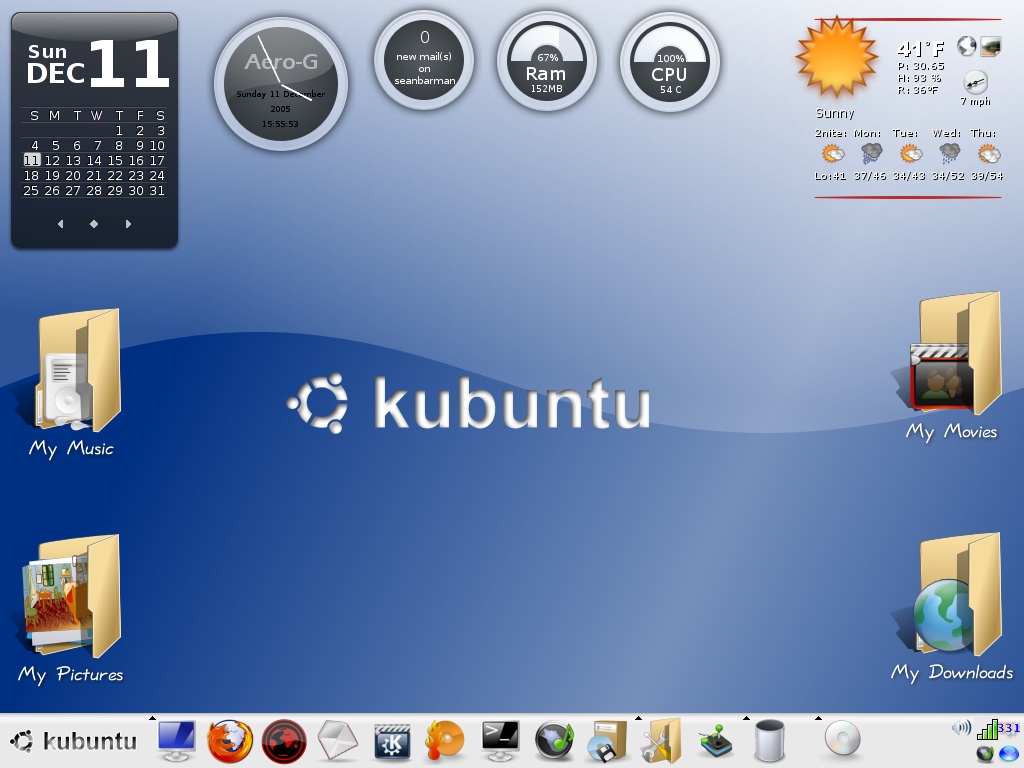The image size is (1024, 768).
Task: Click the CD disc icon in the panel
Action: 842,739
